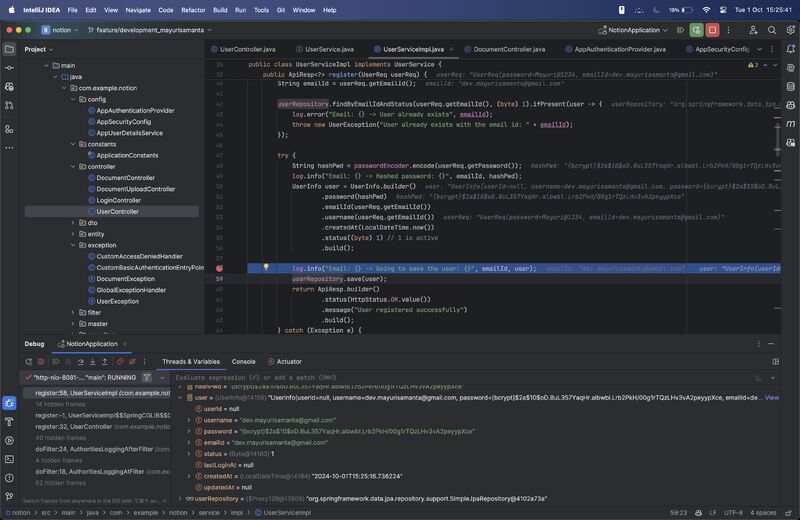The width and height of the screenshot is (800, 520).
Task: Click macOS Wi-Fi menu bar icon
Action: coord(706,10)
